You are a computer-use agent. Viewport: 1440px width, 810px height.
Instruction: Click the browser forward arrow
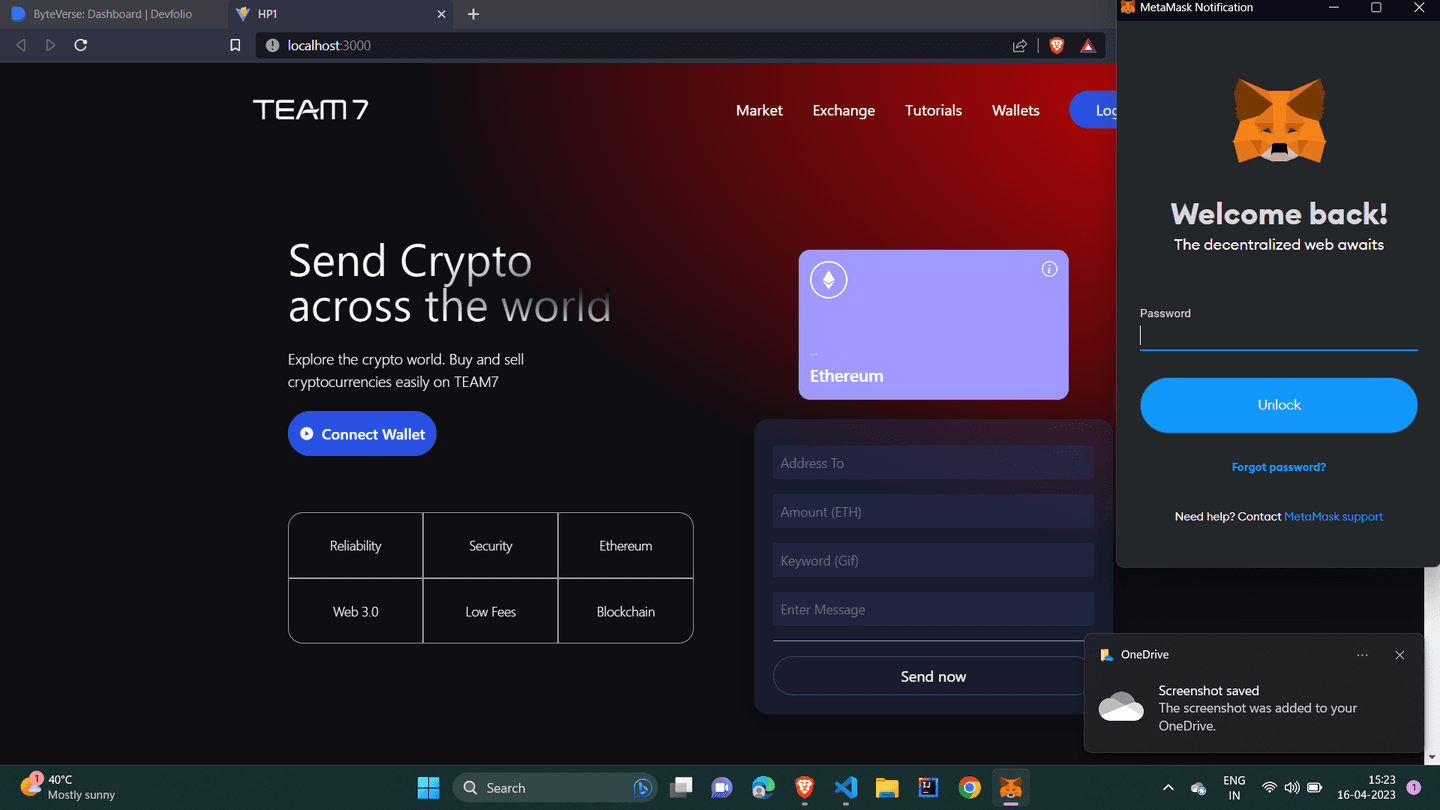(x=50, y=45)
